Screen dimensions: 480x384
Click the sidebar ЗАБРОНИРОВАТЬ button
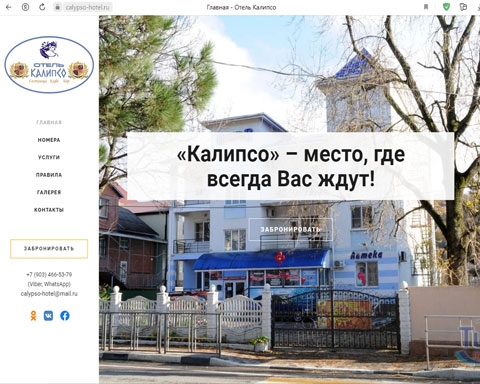pos(49,249)
